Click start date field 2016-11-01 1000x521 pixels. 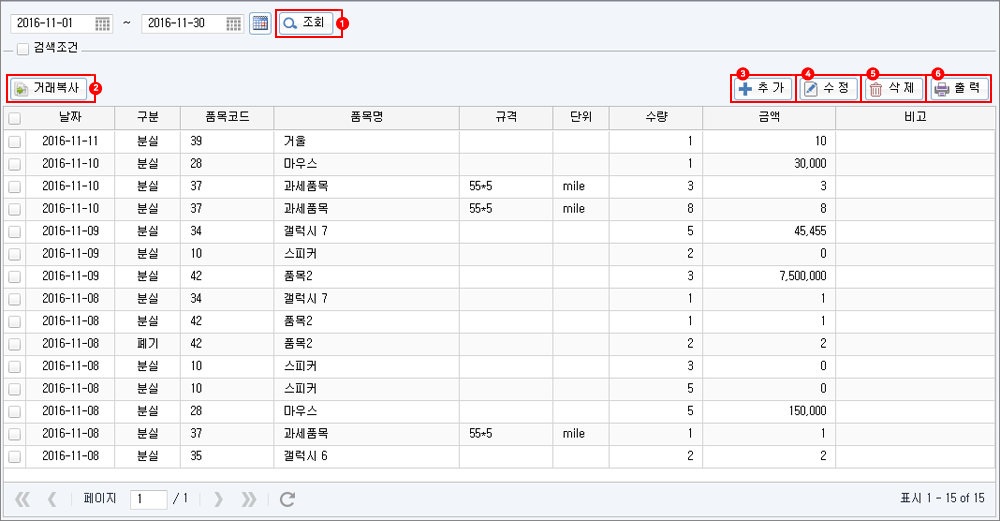pyautogui.click(x=52, y=24)
